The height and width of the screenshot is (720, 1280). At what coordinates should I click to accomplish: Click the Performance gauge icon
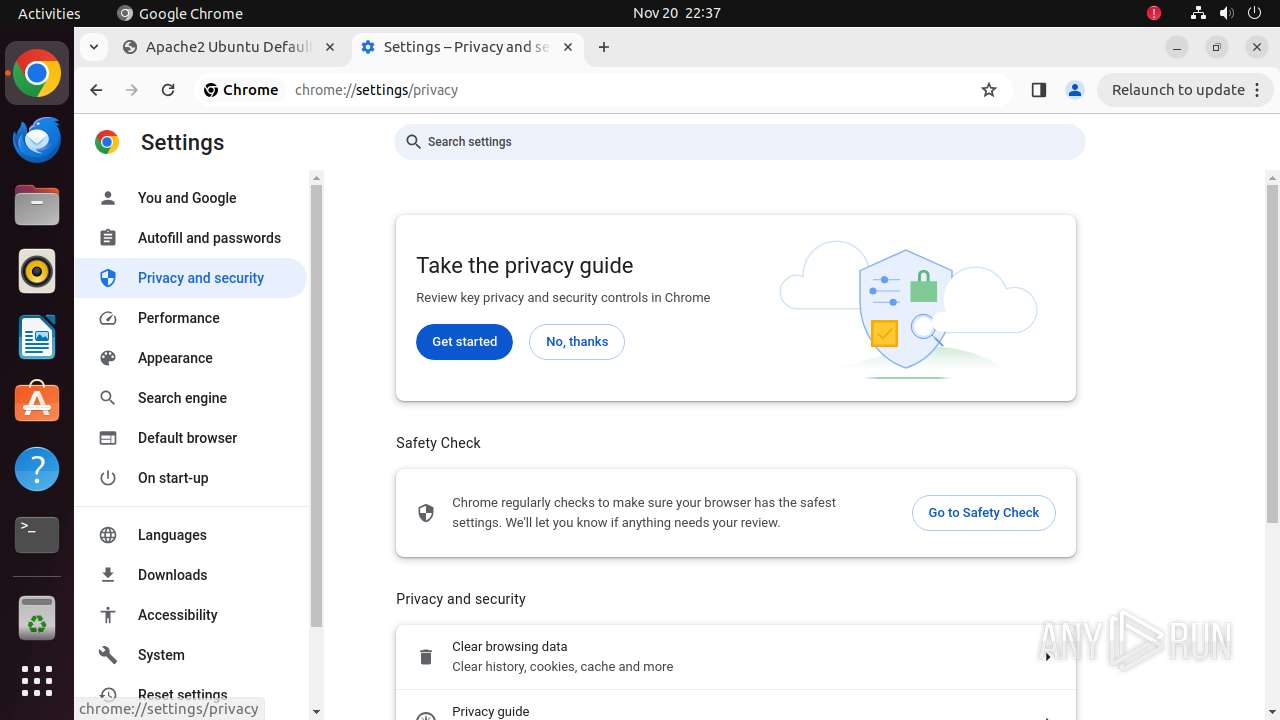click(x=108, y=318)
